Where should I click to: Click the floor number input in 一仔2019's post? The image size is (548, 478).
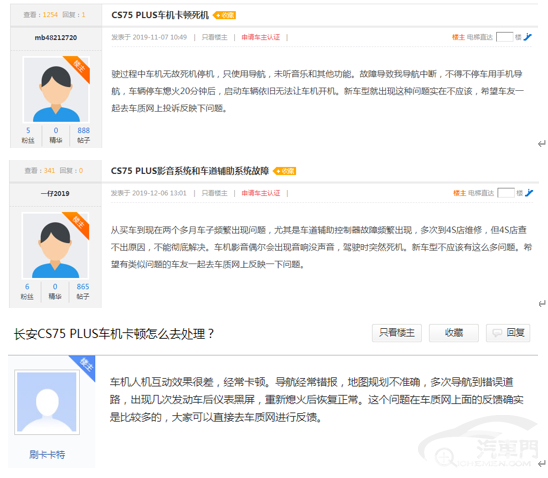506,193
